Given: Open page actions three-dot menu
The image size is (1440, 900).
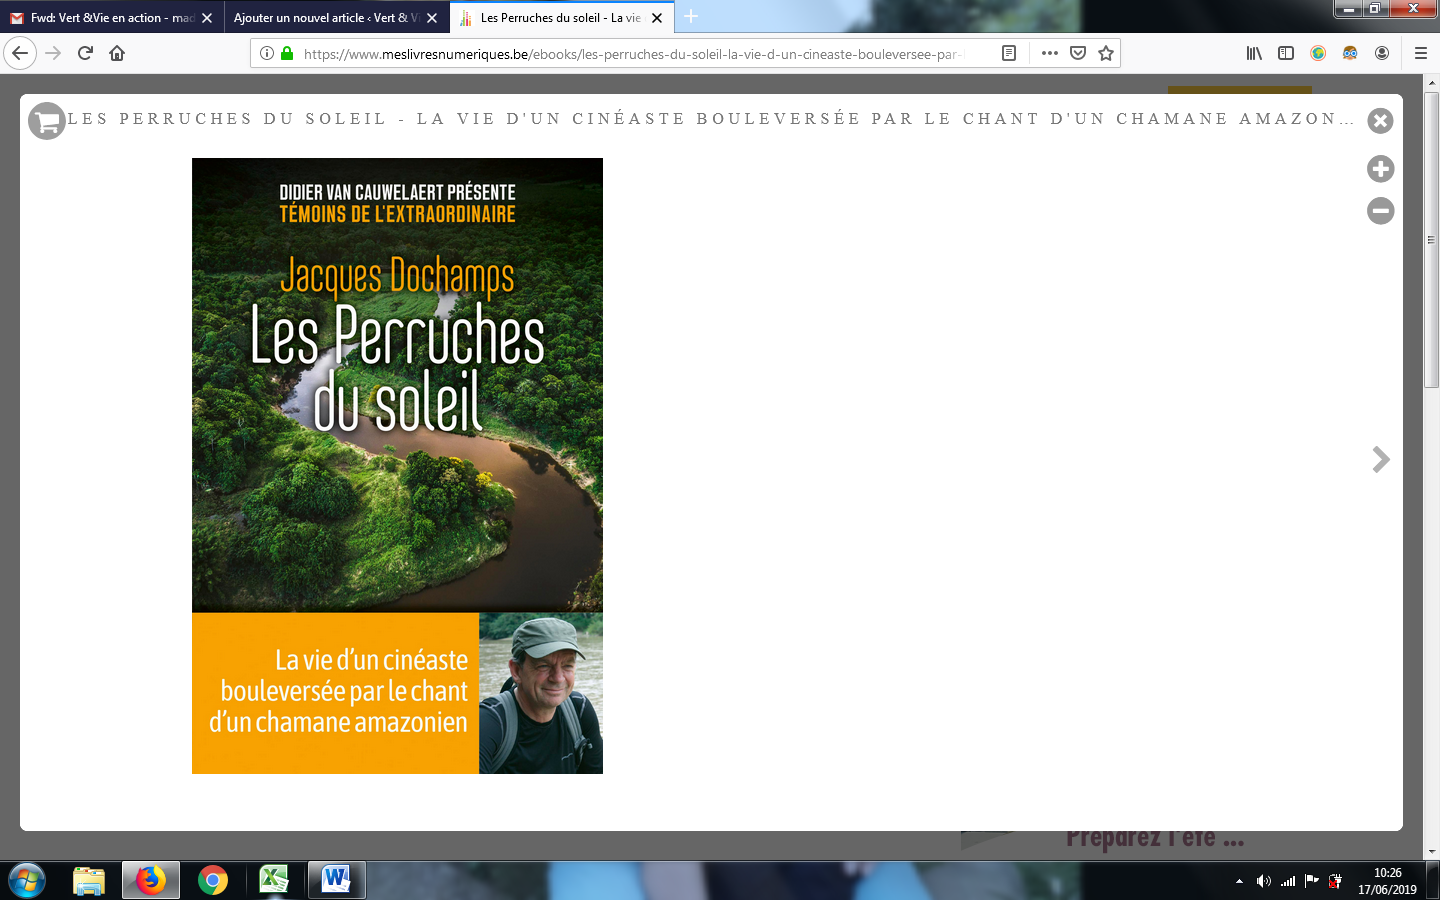Looking at the screenshot, I should click(x=1049, y=53).
